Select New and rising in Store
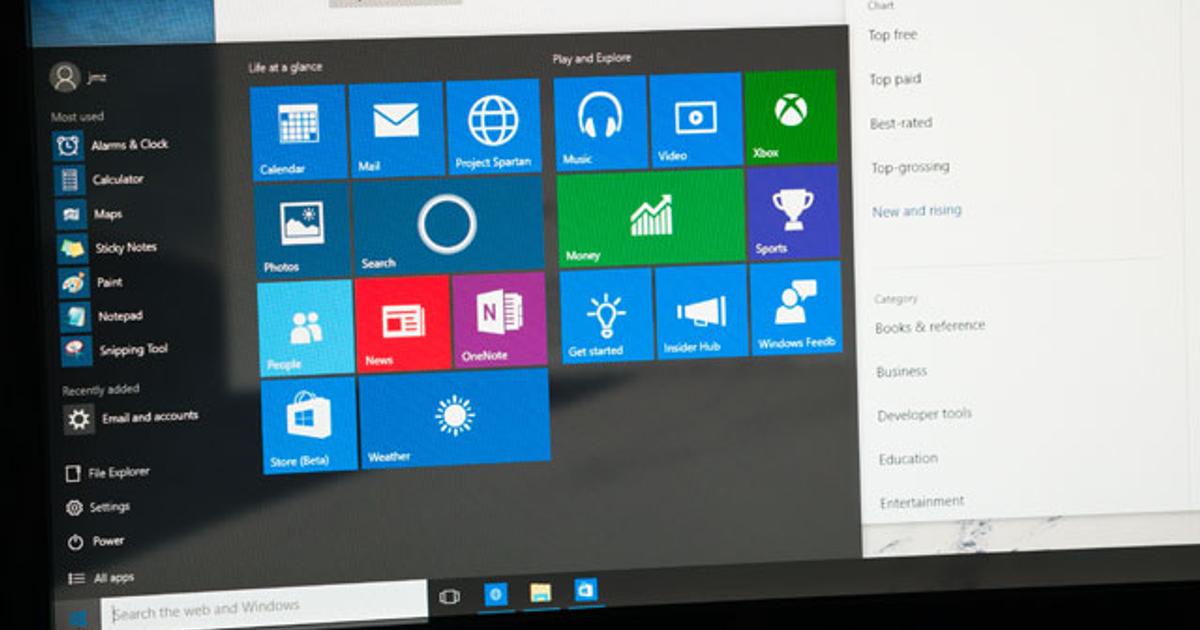 917,211
